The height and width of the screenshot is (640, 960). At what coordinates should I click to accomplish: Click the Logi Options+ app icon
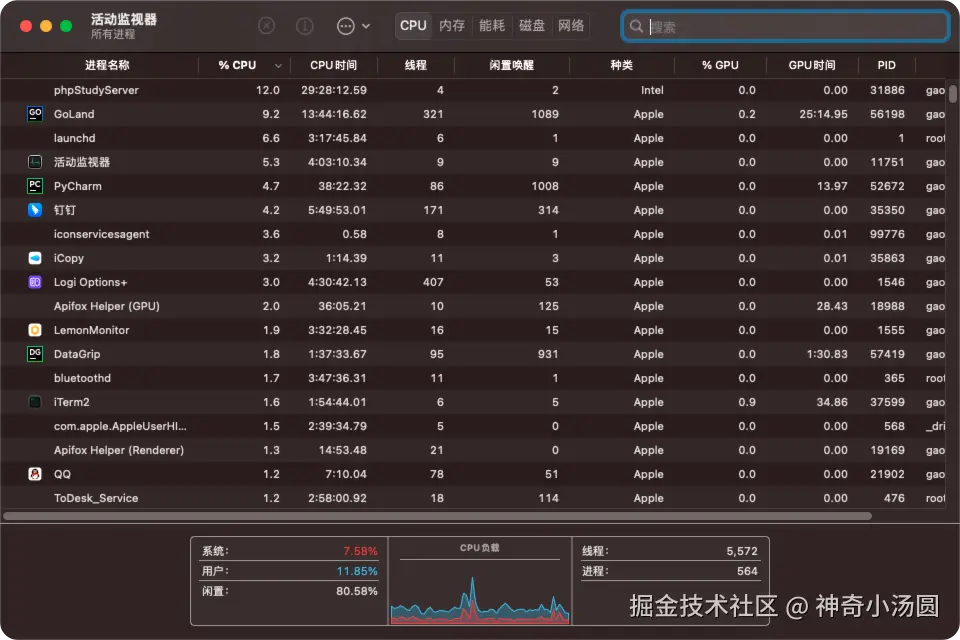[x=35, y=282]
